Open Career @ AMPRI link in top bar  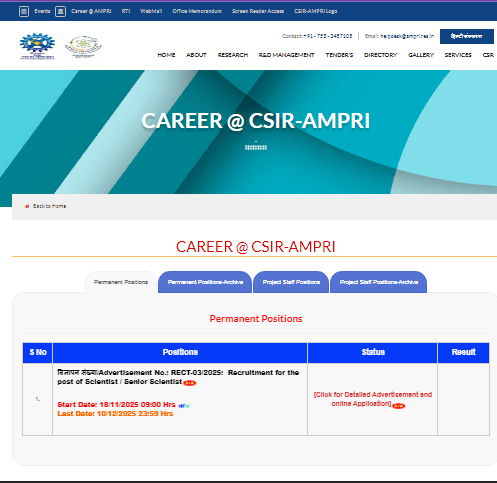[91, 11]
